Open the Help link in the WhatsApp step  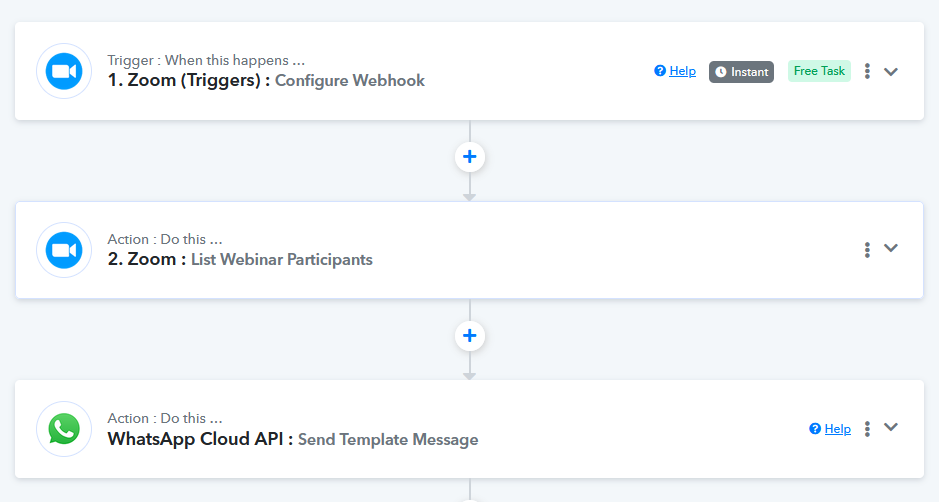[x=837, y=429]
